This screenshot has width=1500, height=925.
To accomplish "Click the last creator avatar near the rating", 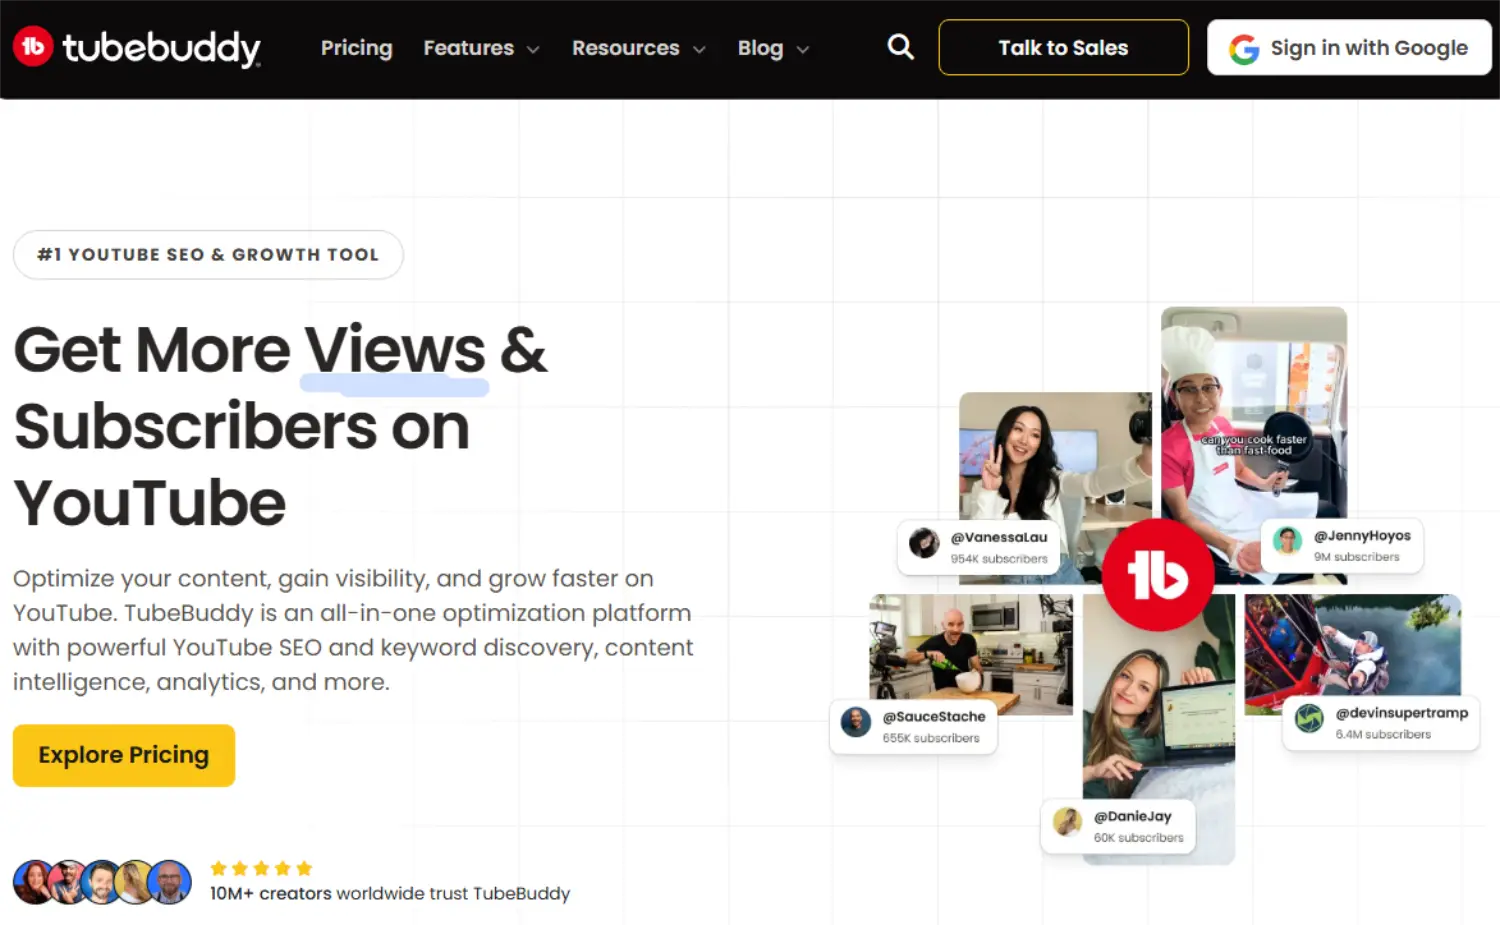I will [169, 882].
